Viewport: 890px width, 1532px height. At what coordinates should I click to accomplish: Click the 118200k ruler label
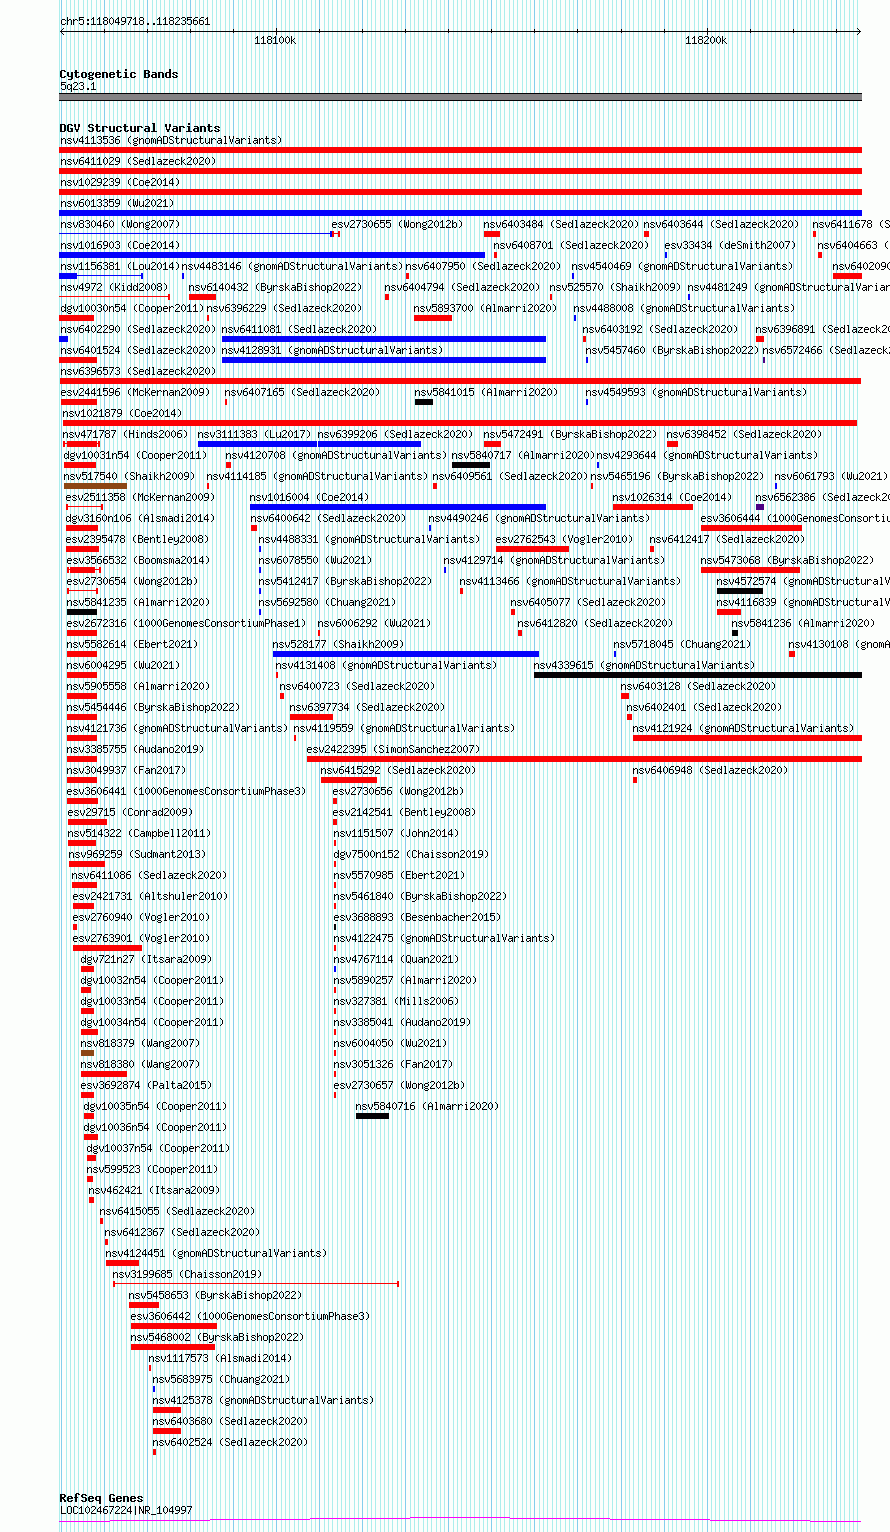pos(706,40)
